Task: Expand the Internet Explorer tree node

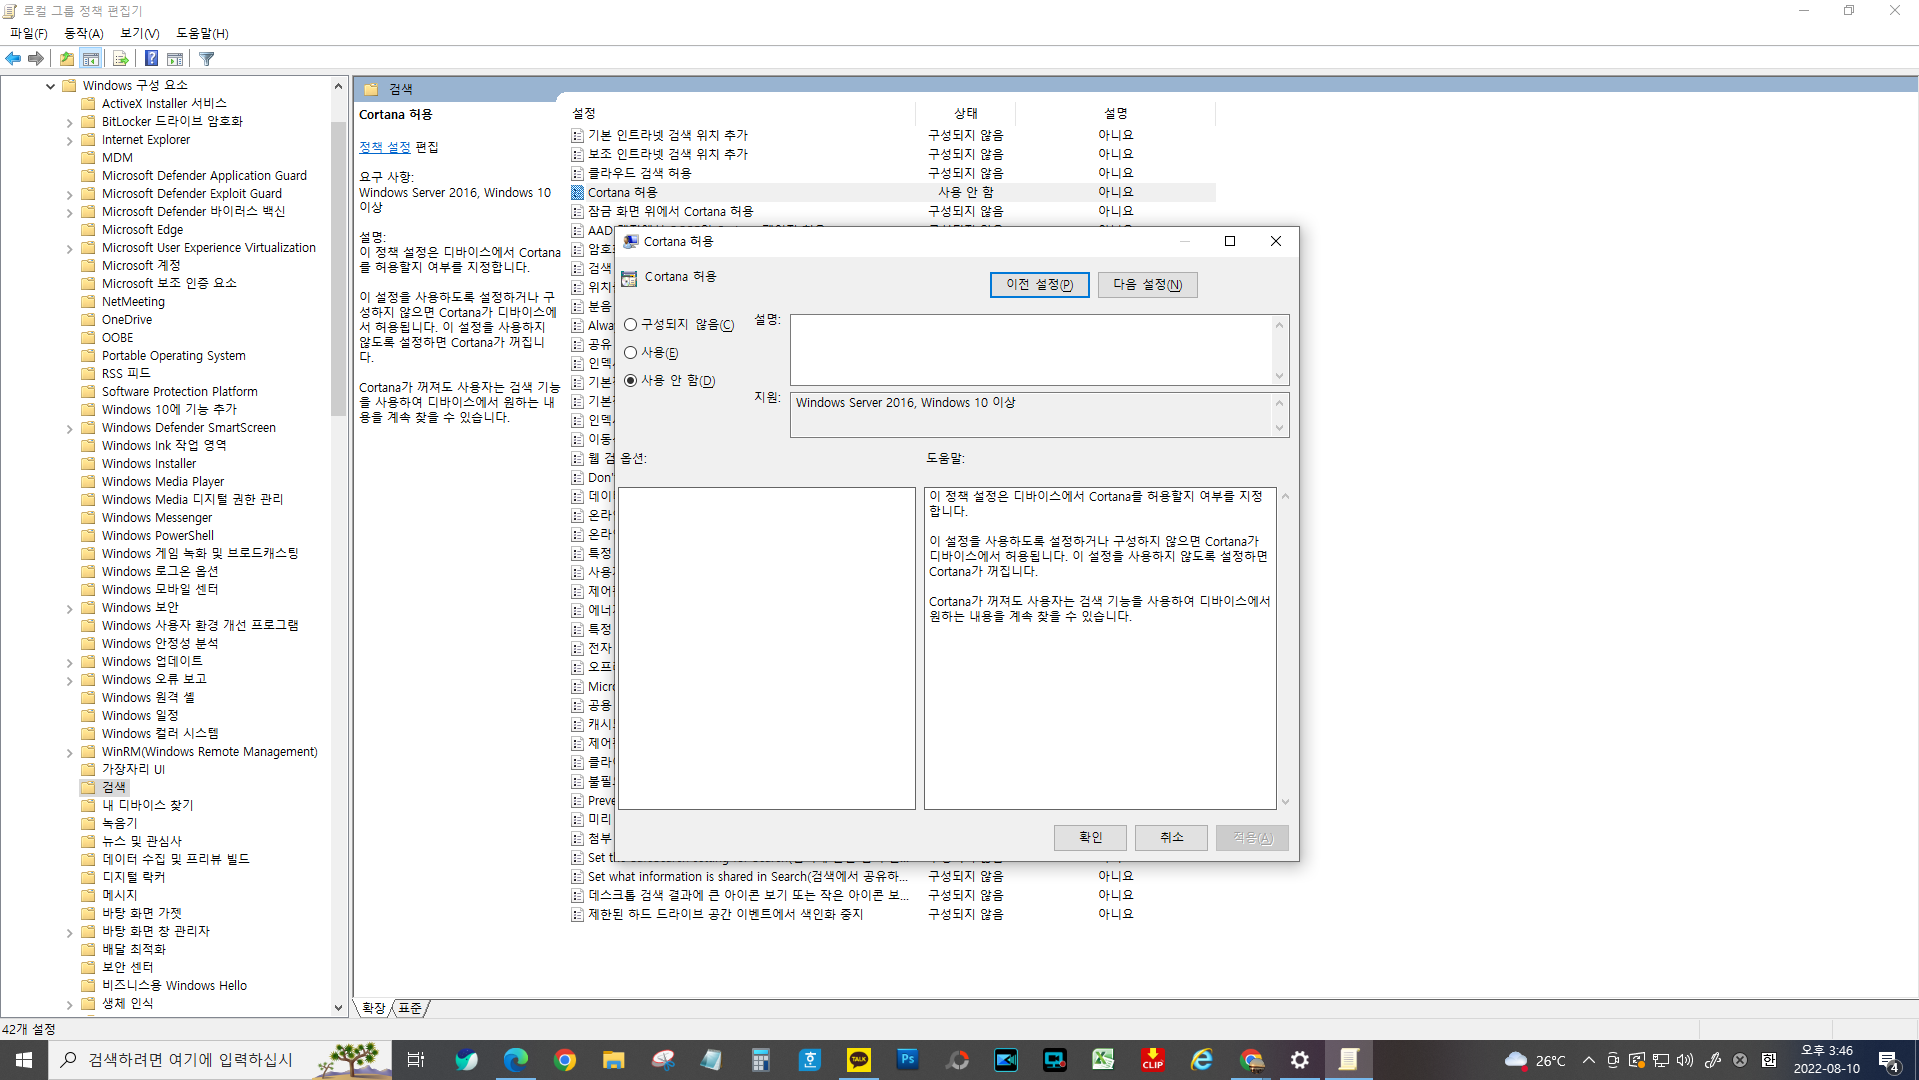Action: tap(69, 140)
